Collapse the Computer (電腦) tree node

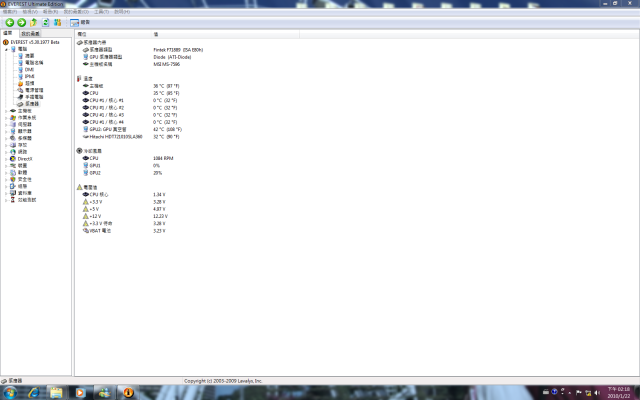6,49
